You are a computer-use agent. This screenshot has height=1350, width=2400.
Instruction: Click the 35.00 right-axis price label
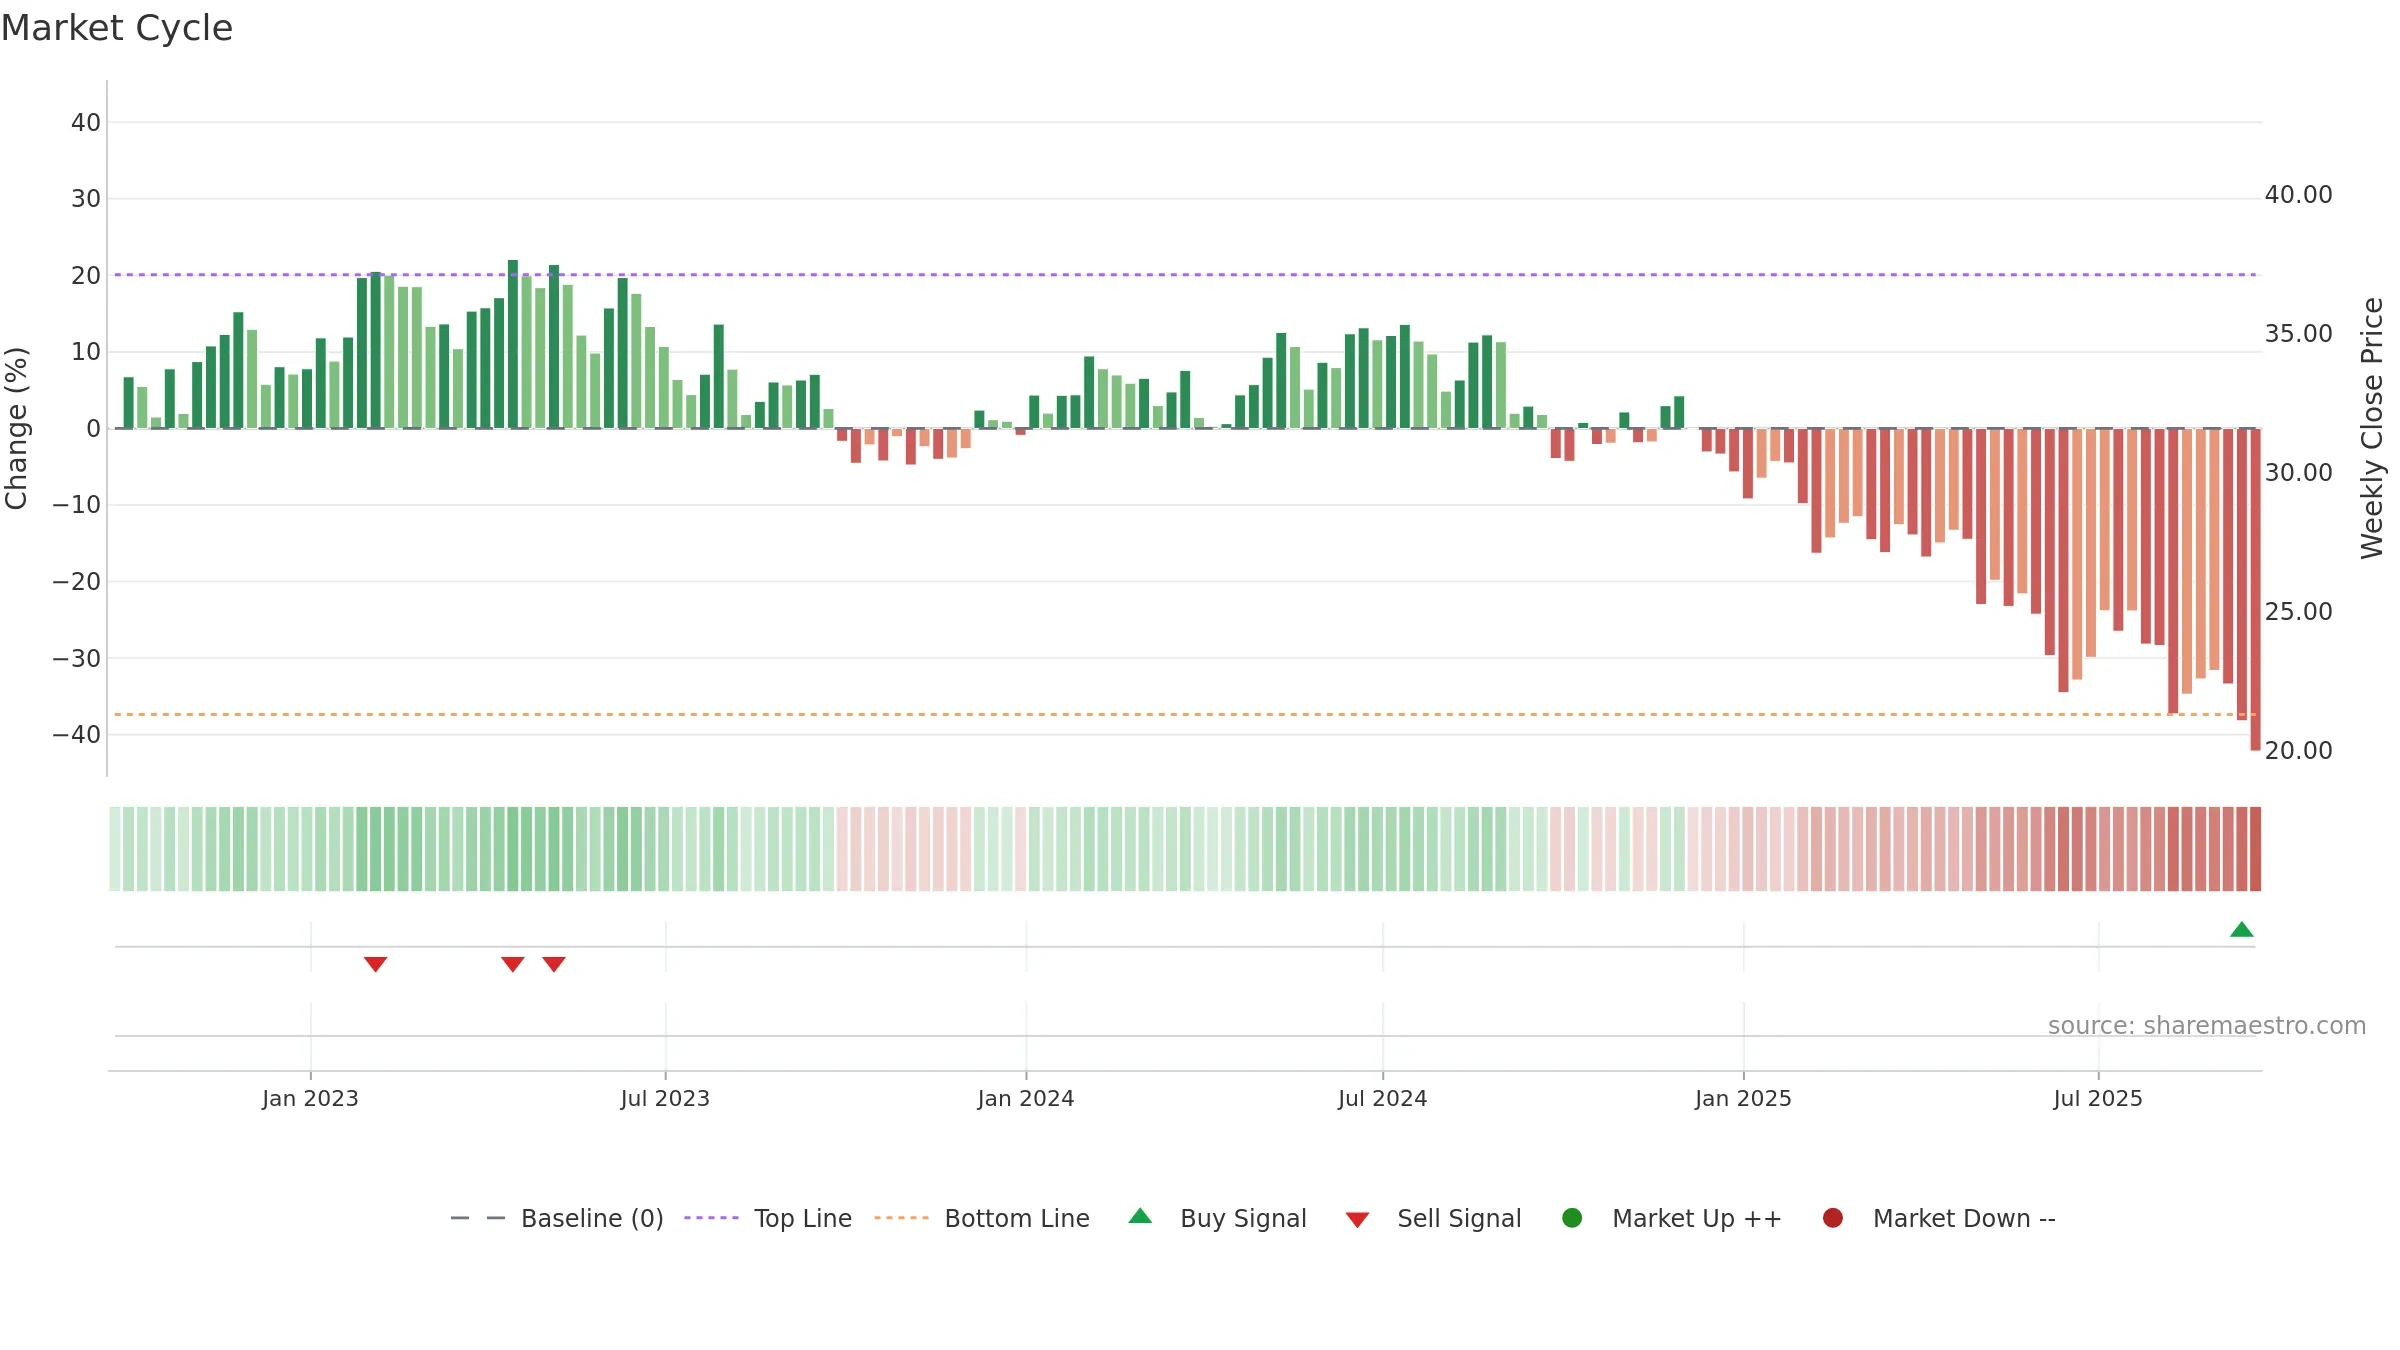[2298, 334]
